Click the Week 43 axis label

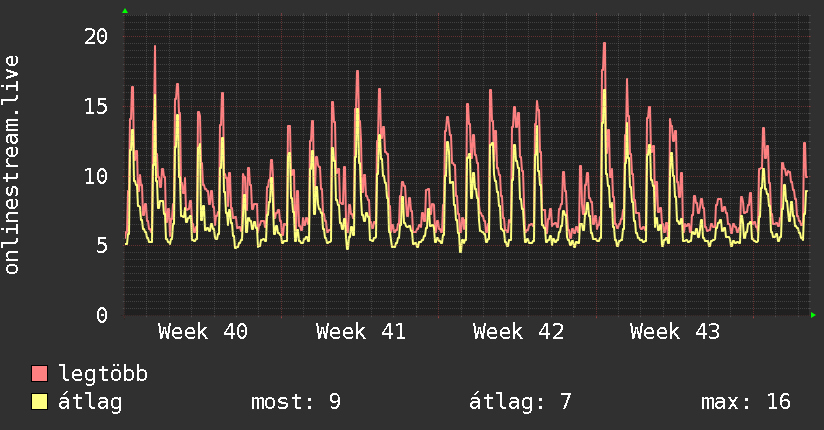click(x=675, y=332)
